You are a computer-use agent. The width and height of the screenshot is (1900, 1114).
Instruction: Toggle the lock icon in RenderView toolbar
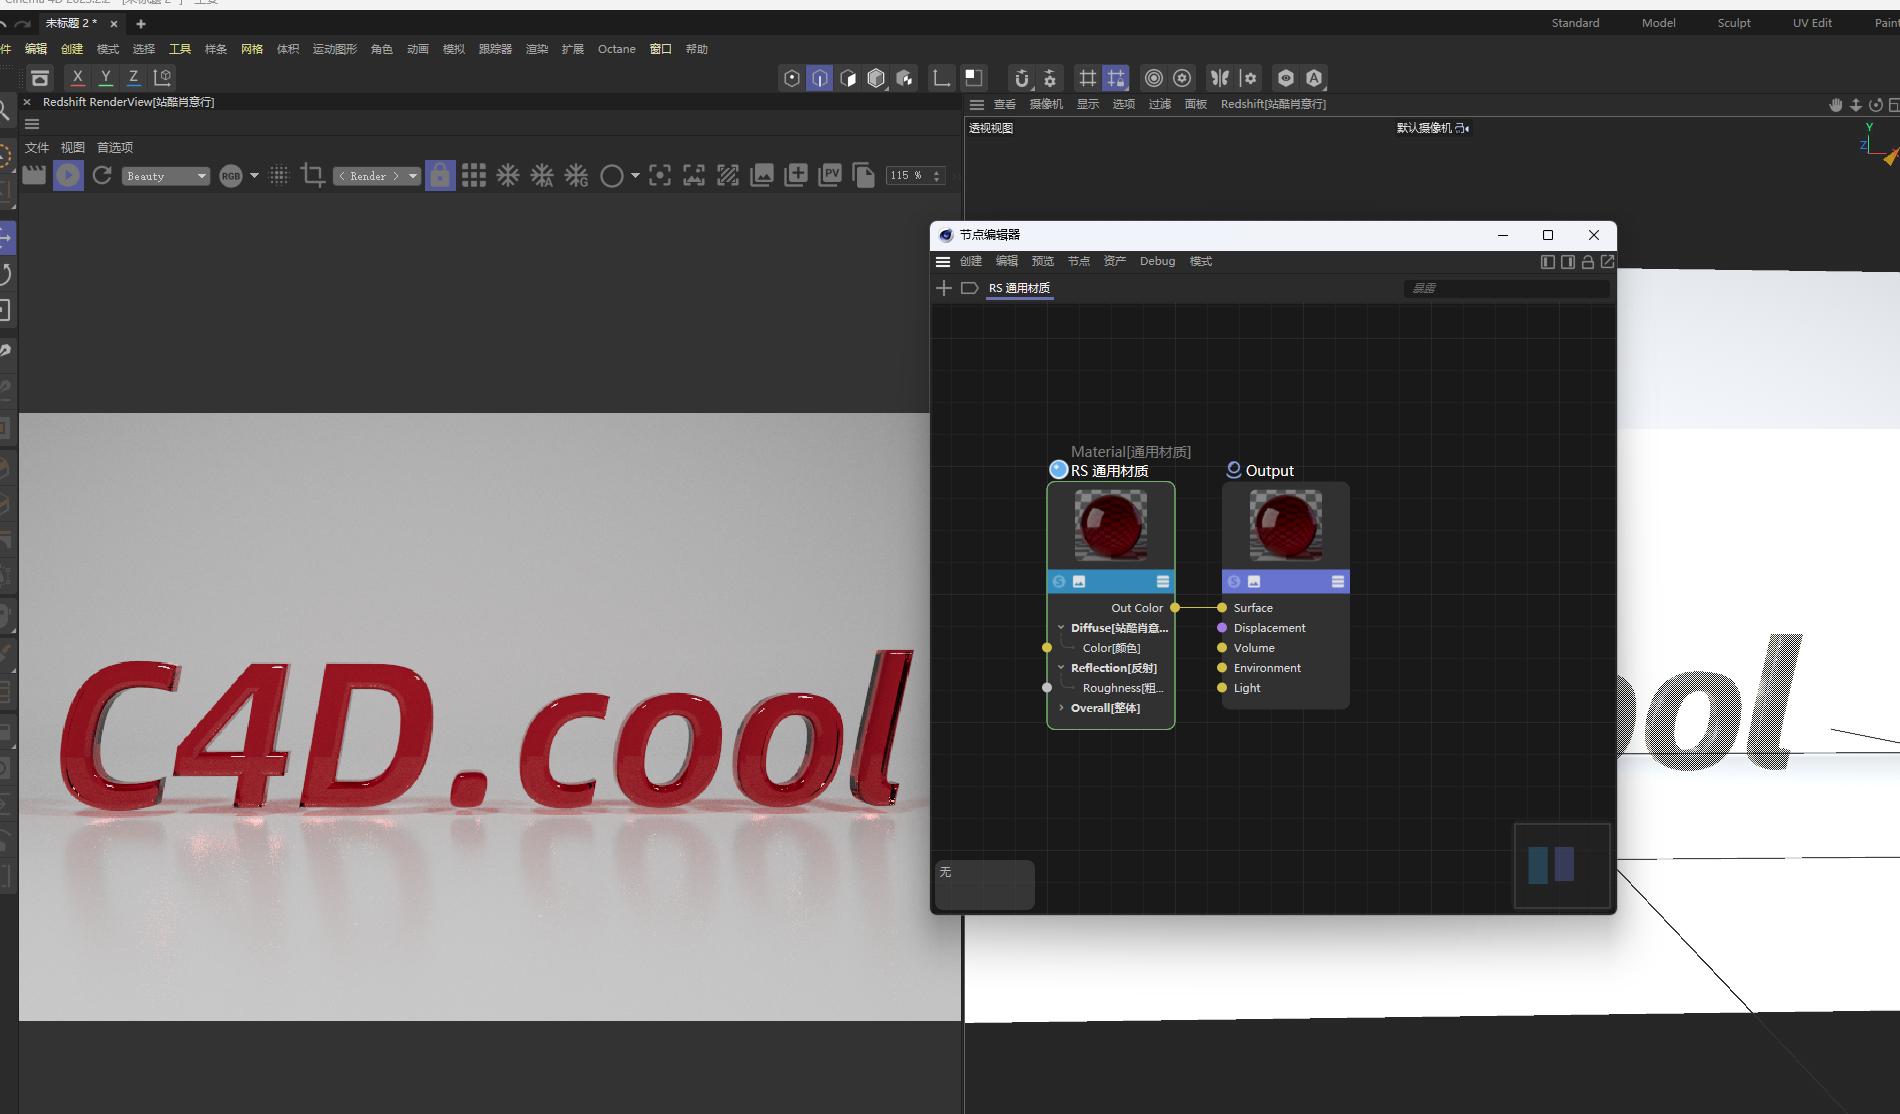440,176
